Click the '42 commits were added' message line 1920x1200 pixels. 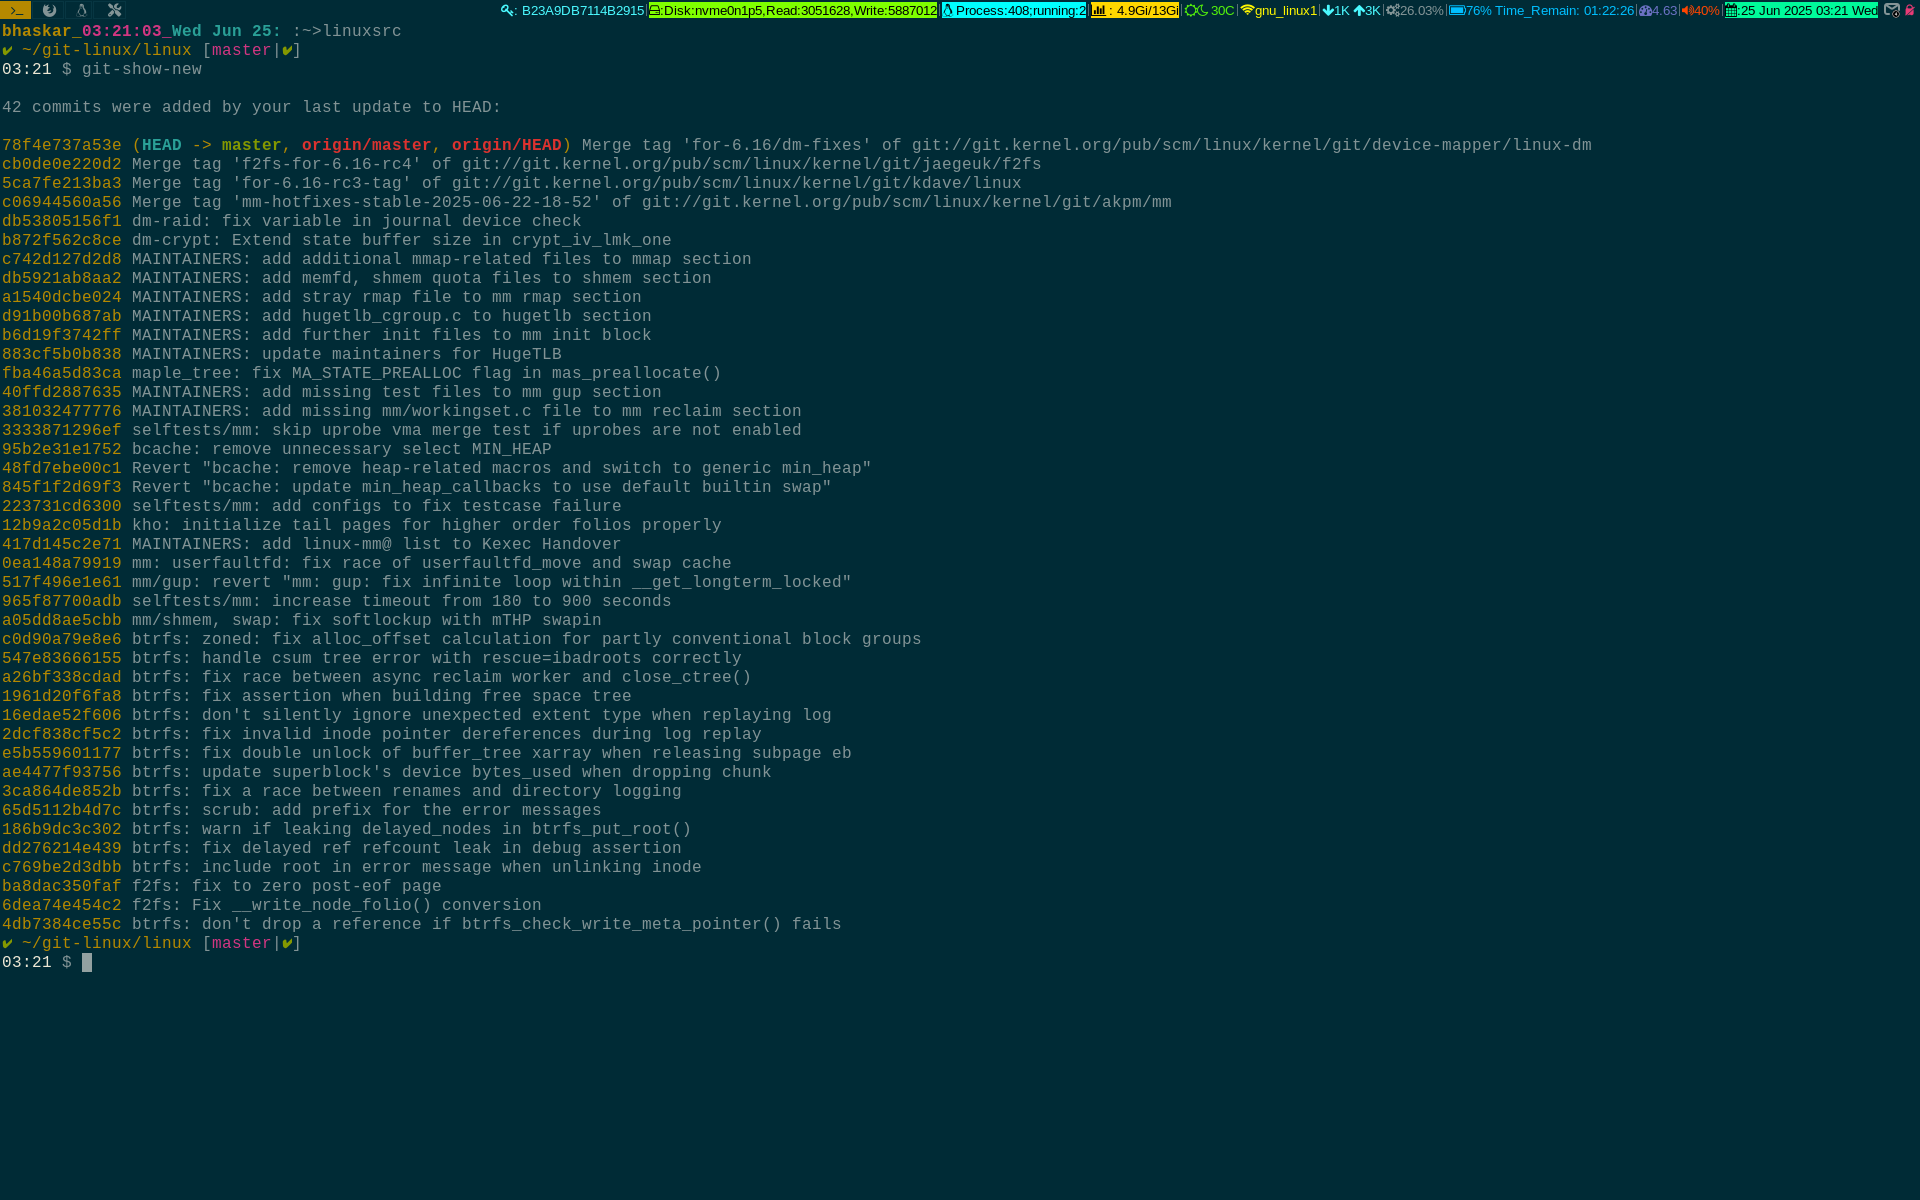click(252, 107)
